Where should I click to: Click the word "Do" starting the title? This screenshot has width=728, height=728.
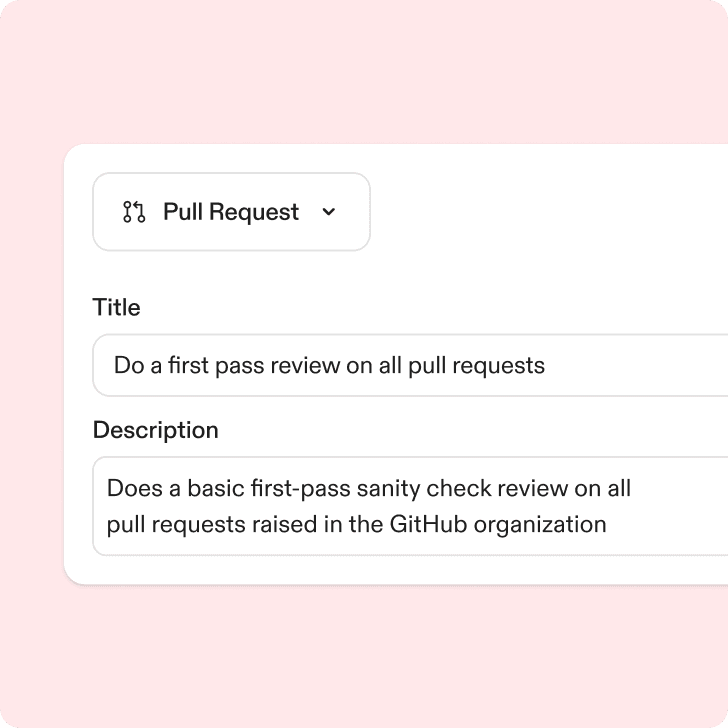(x=128, y=365)
